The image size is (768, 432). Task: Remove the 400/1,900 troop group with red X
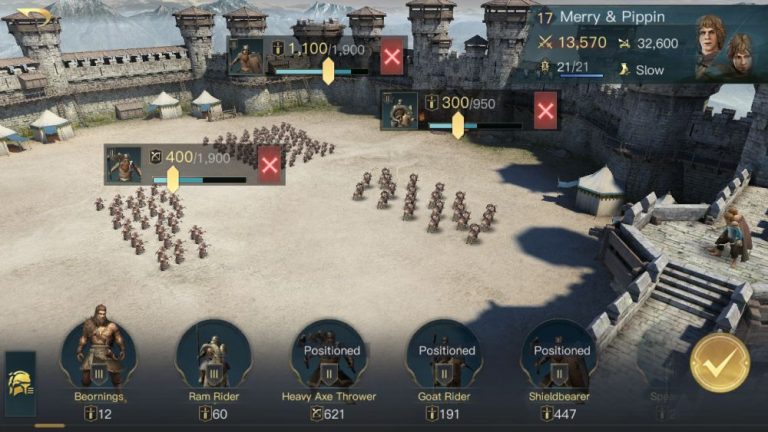[x=269, y=165]
